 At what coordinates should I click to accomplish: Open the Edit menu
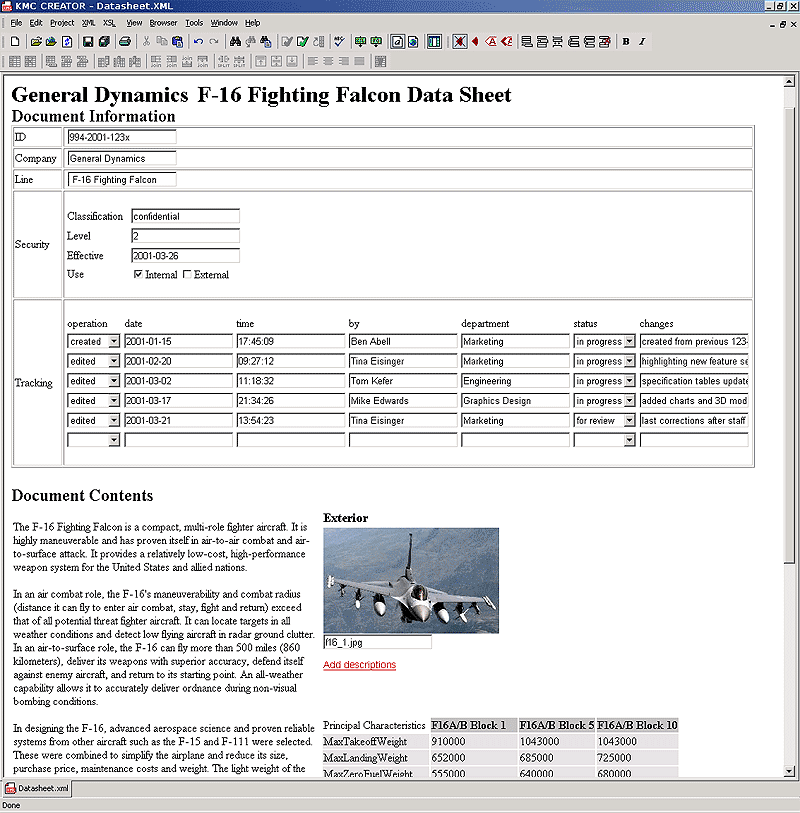click(x=36, y=23)
